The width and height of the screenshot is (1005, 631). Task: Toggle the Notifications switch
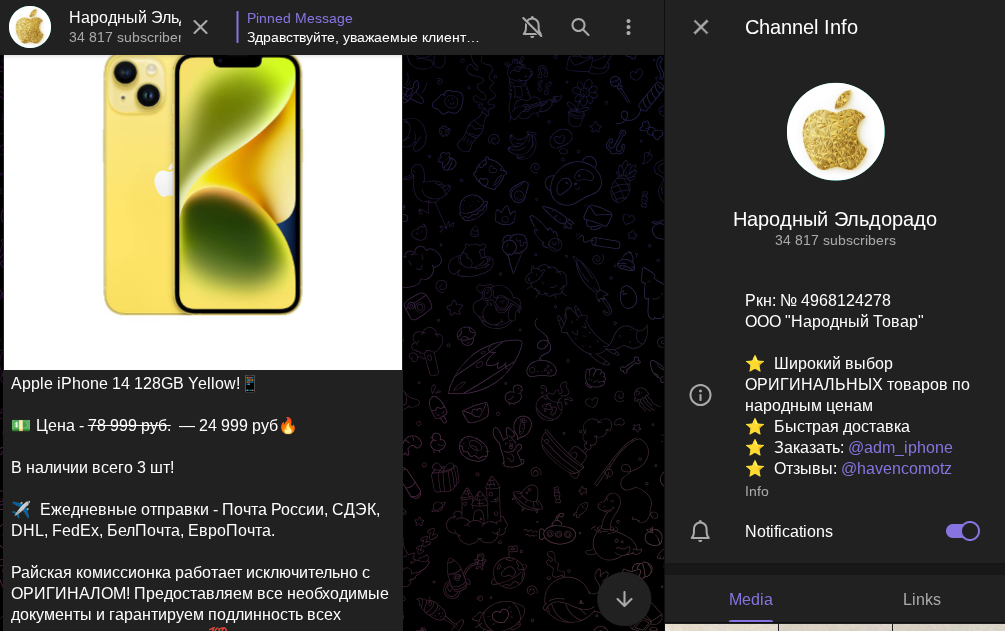click(962, 531)
